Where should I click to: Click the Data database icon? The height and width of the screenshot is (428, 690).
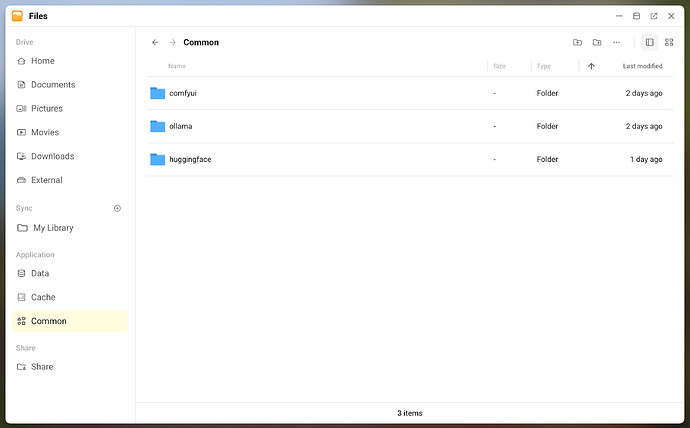point(21,273)
